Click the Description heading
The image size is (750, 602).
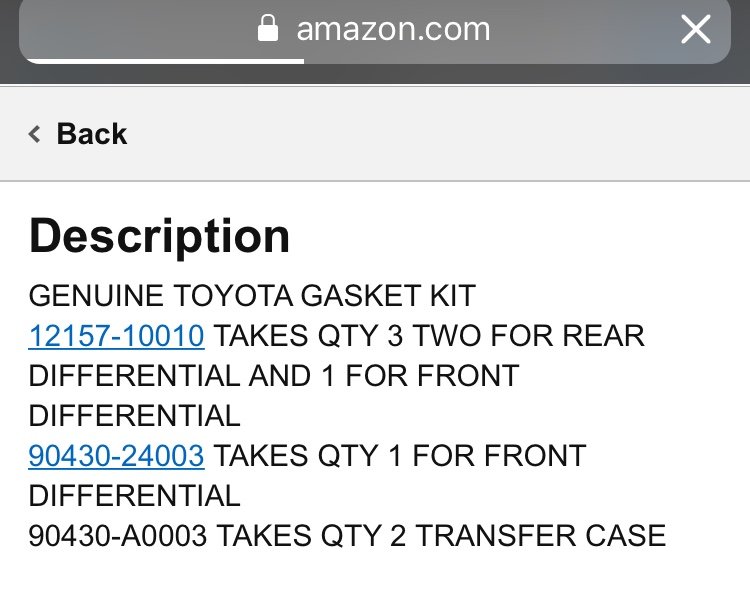click(x=159, y=236)
